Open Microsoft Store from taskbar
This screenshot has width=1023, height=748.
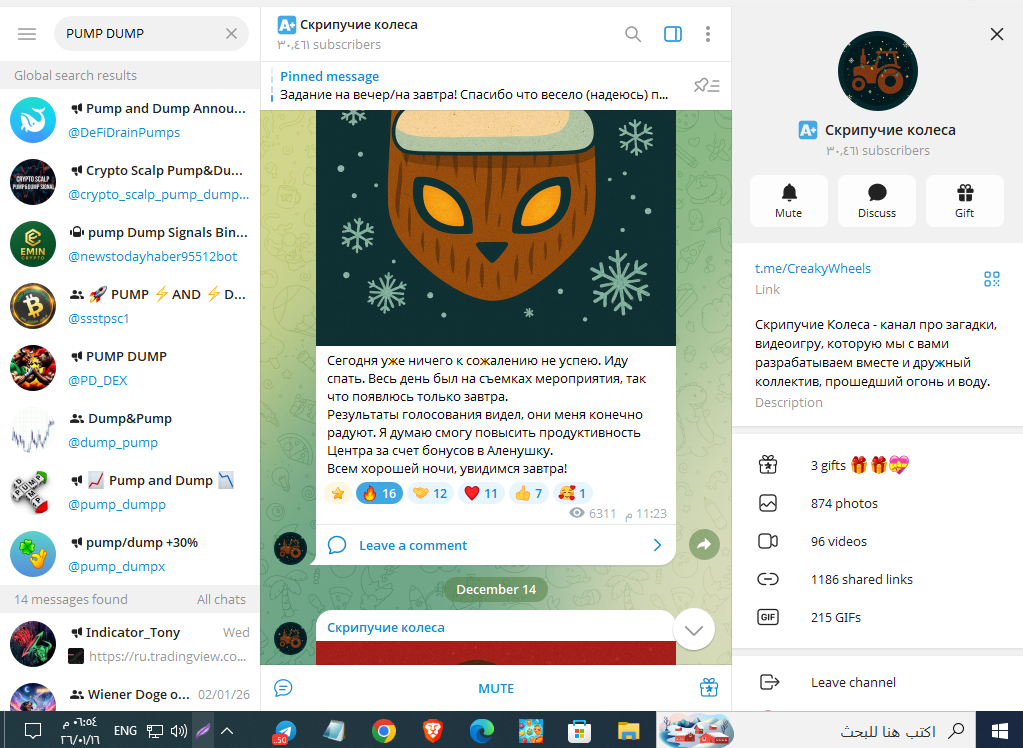(x=579, y=730)
